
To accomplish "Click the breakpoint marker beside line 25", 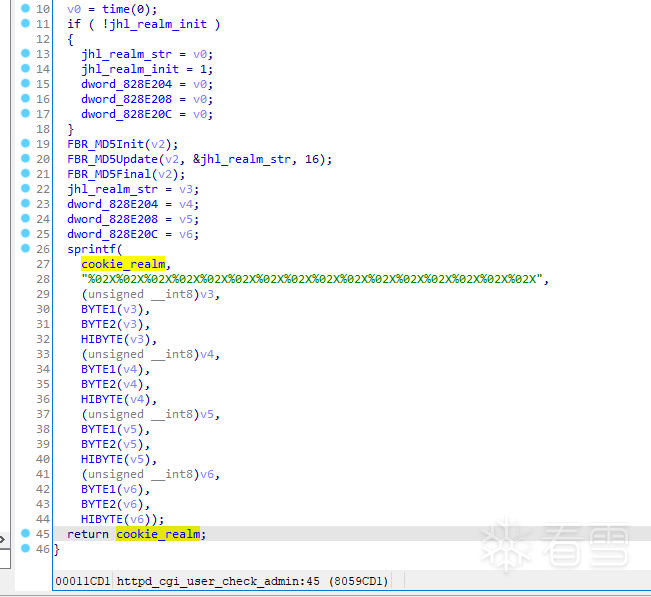I will (25, 233).
